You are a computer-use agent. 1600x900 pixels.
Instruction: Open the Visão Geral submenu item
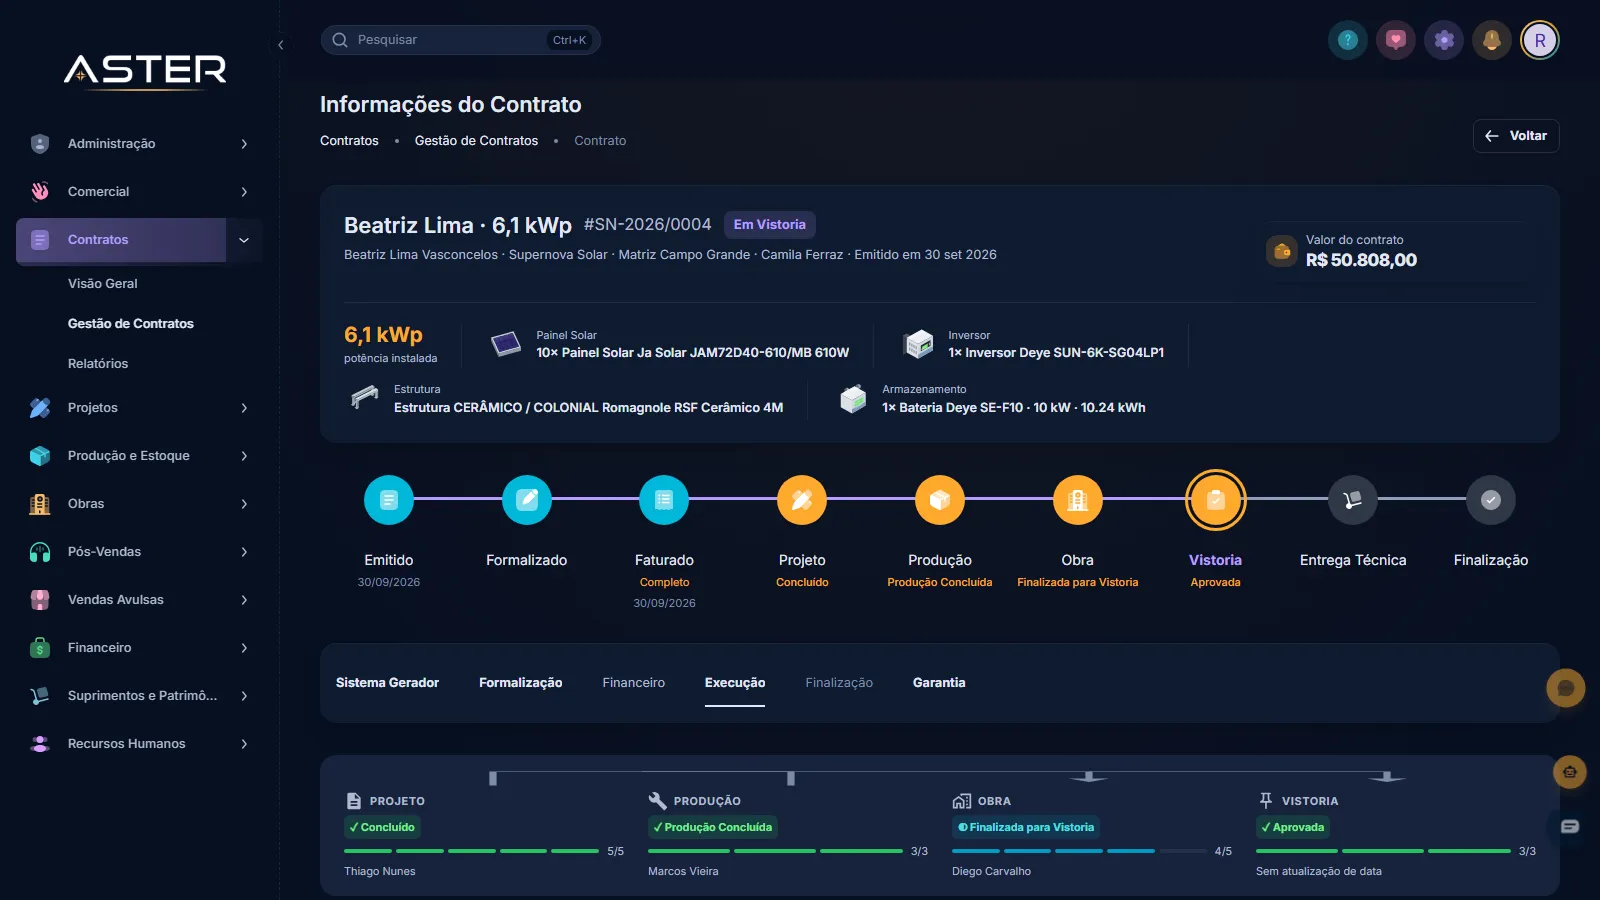click(x=103, y=284)
